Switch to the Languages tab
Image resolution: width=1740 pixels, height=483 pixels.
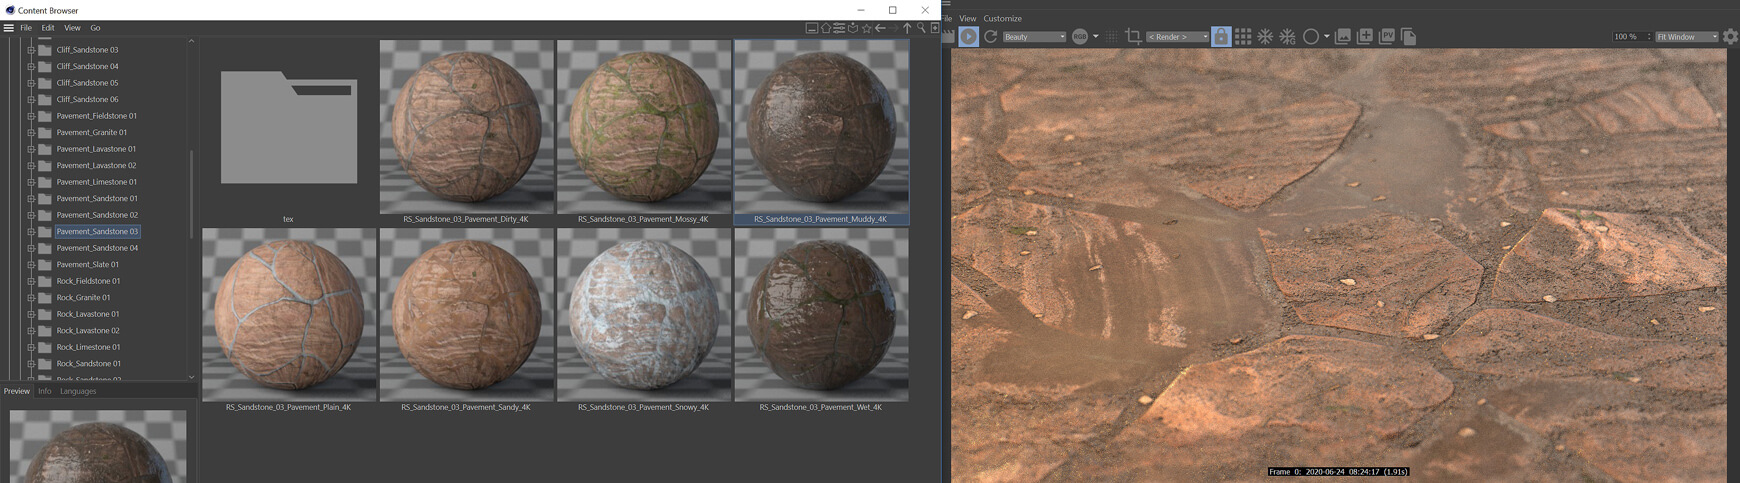pos(78,391)
